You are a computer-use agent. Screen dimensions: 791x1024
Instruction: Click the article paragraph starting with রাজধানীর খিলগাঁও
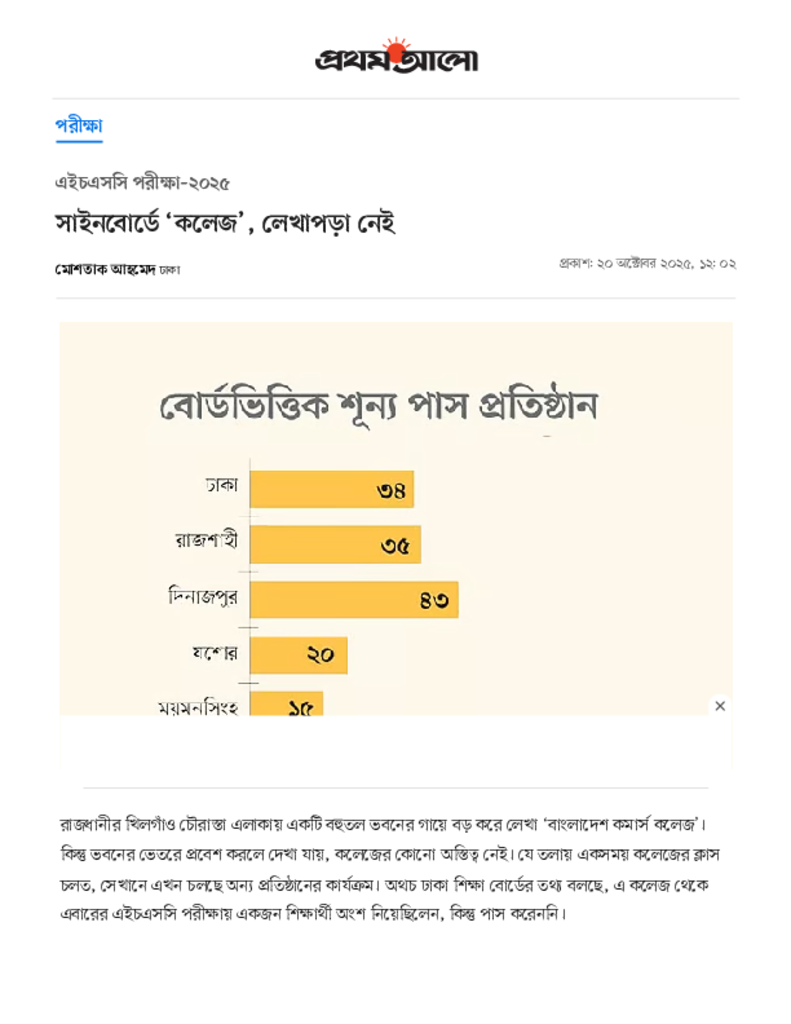click(395, 870)
